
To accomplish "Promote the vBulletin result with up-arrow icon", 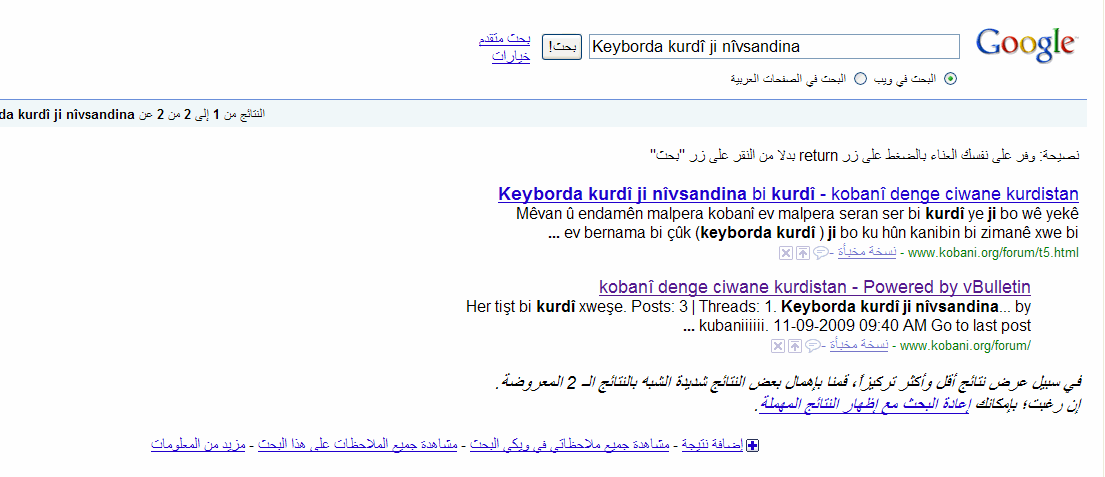I will pos(794,346).
